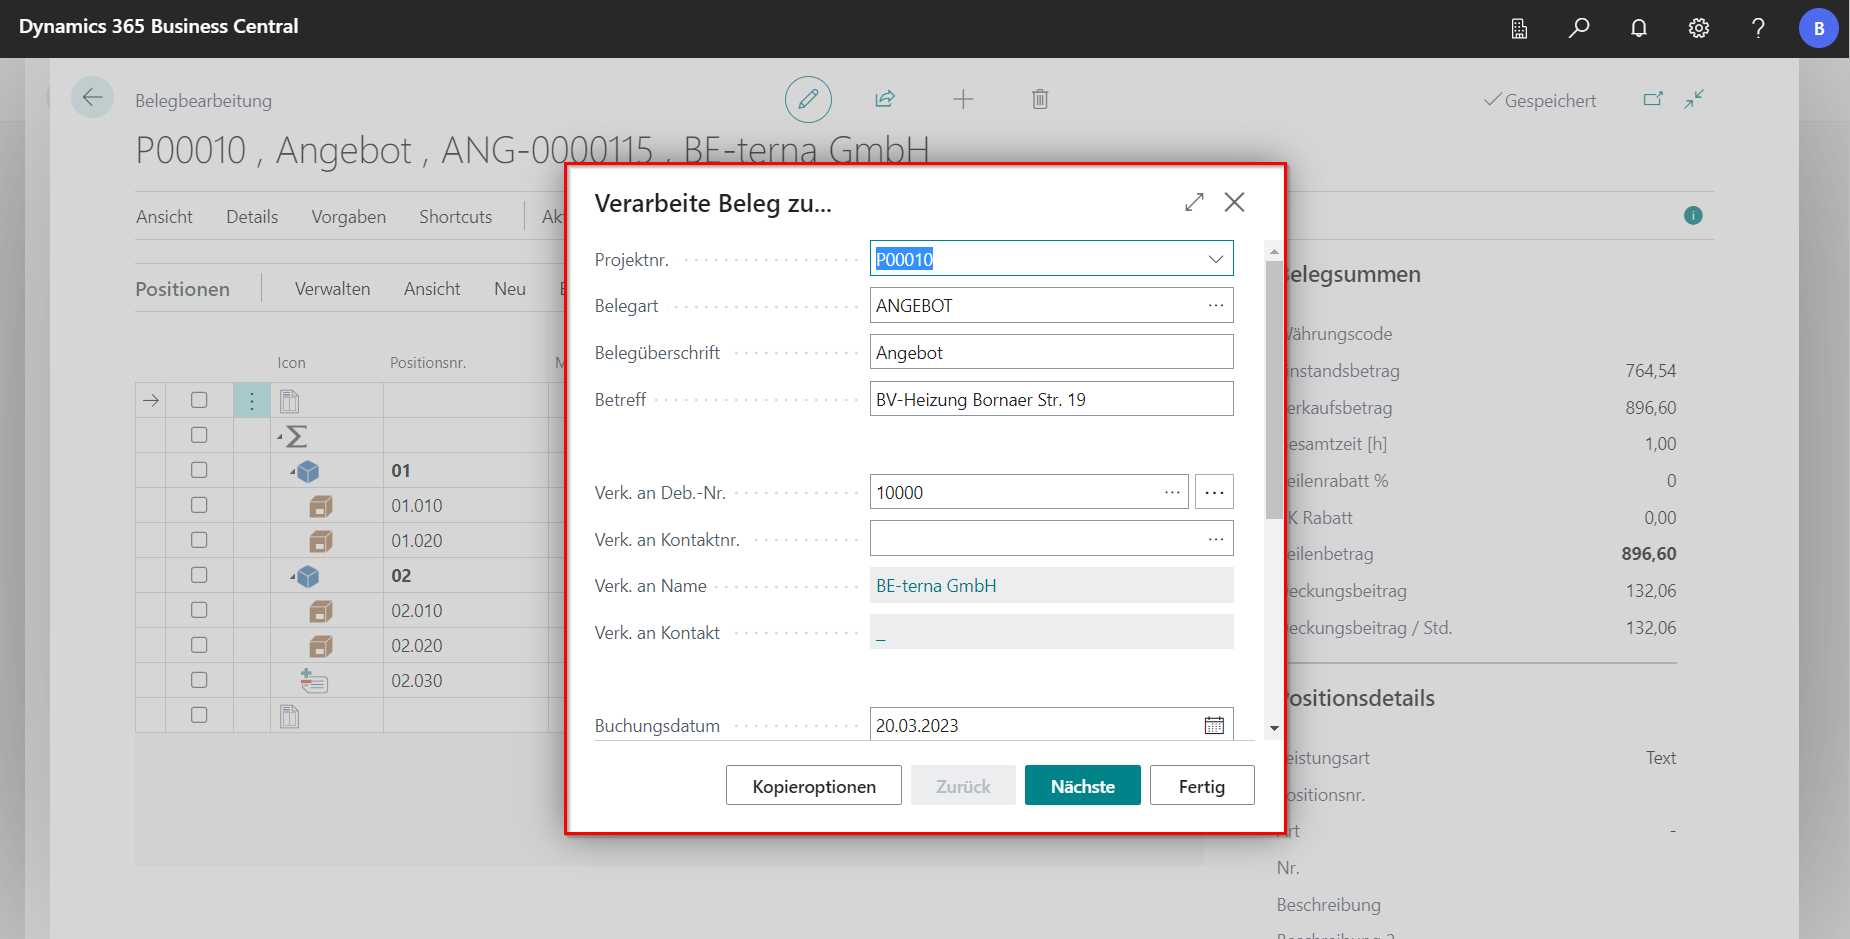The height and width of the screenshot is (939, 1850).
Task: Click the help question mark icon
Action: pos(1758,28)
